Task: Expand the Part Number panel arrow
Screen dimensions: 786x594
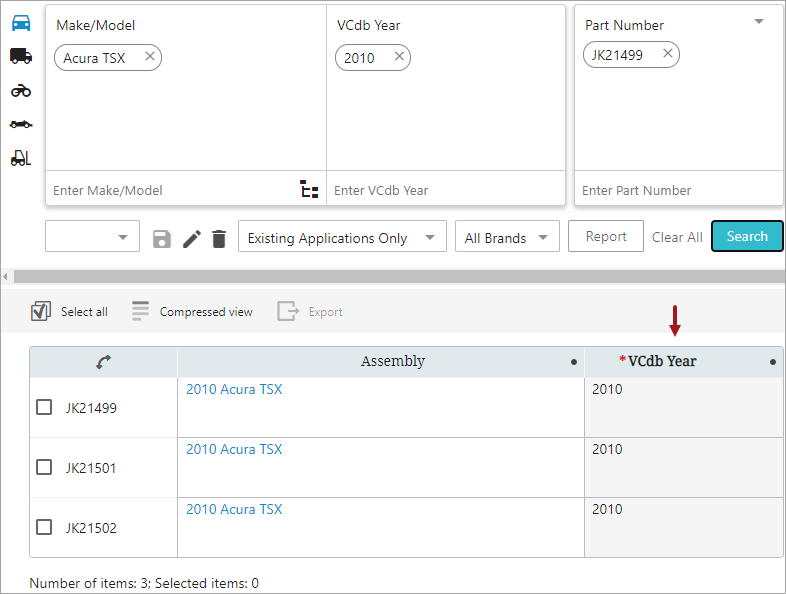Action: pos(759,21)
